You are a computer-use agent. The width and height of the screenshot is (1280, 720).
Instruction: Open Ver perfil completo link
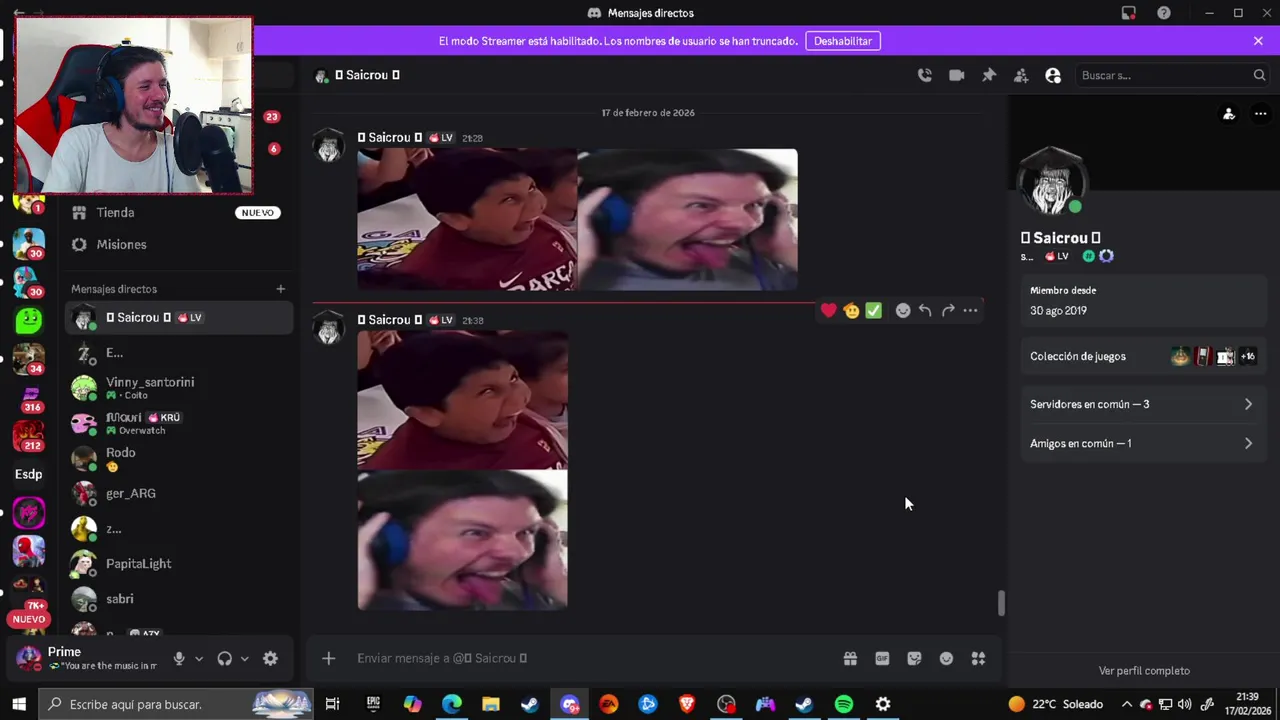(x=1144, y=671)
